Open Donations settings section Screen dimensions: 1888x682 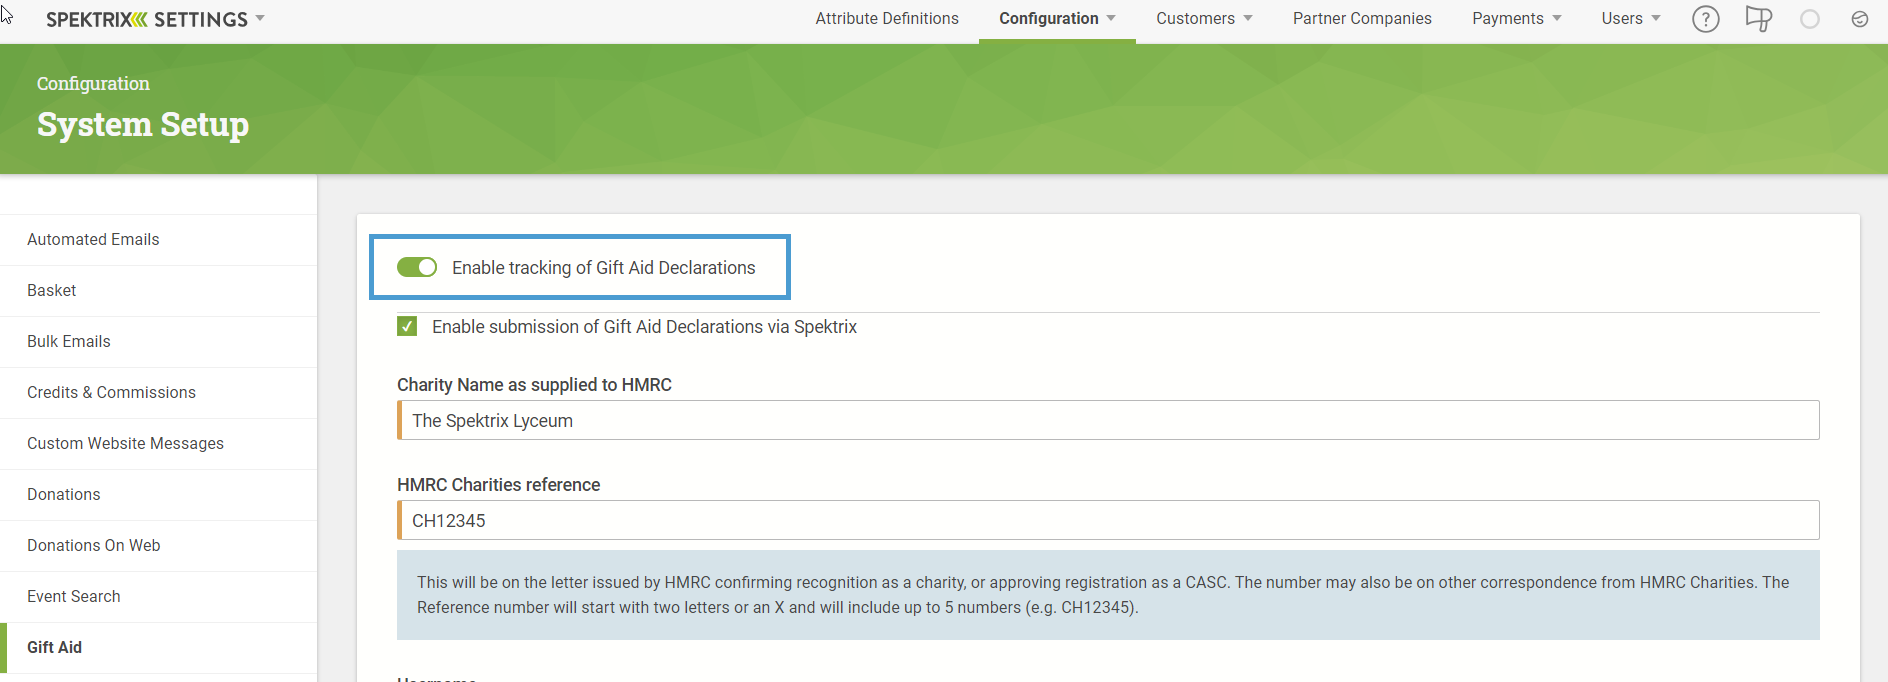point(159,495)
